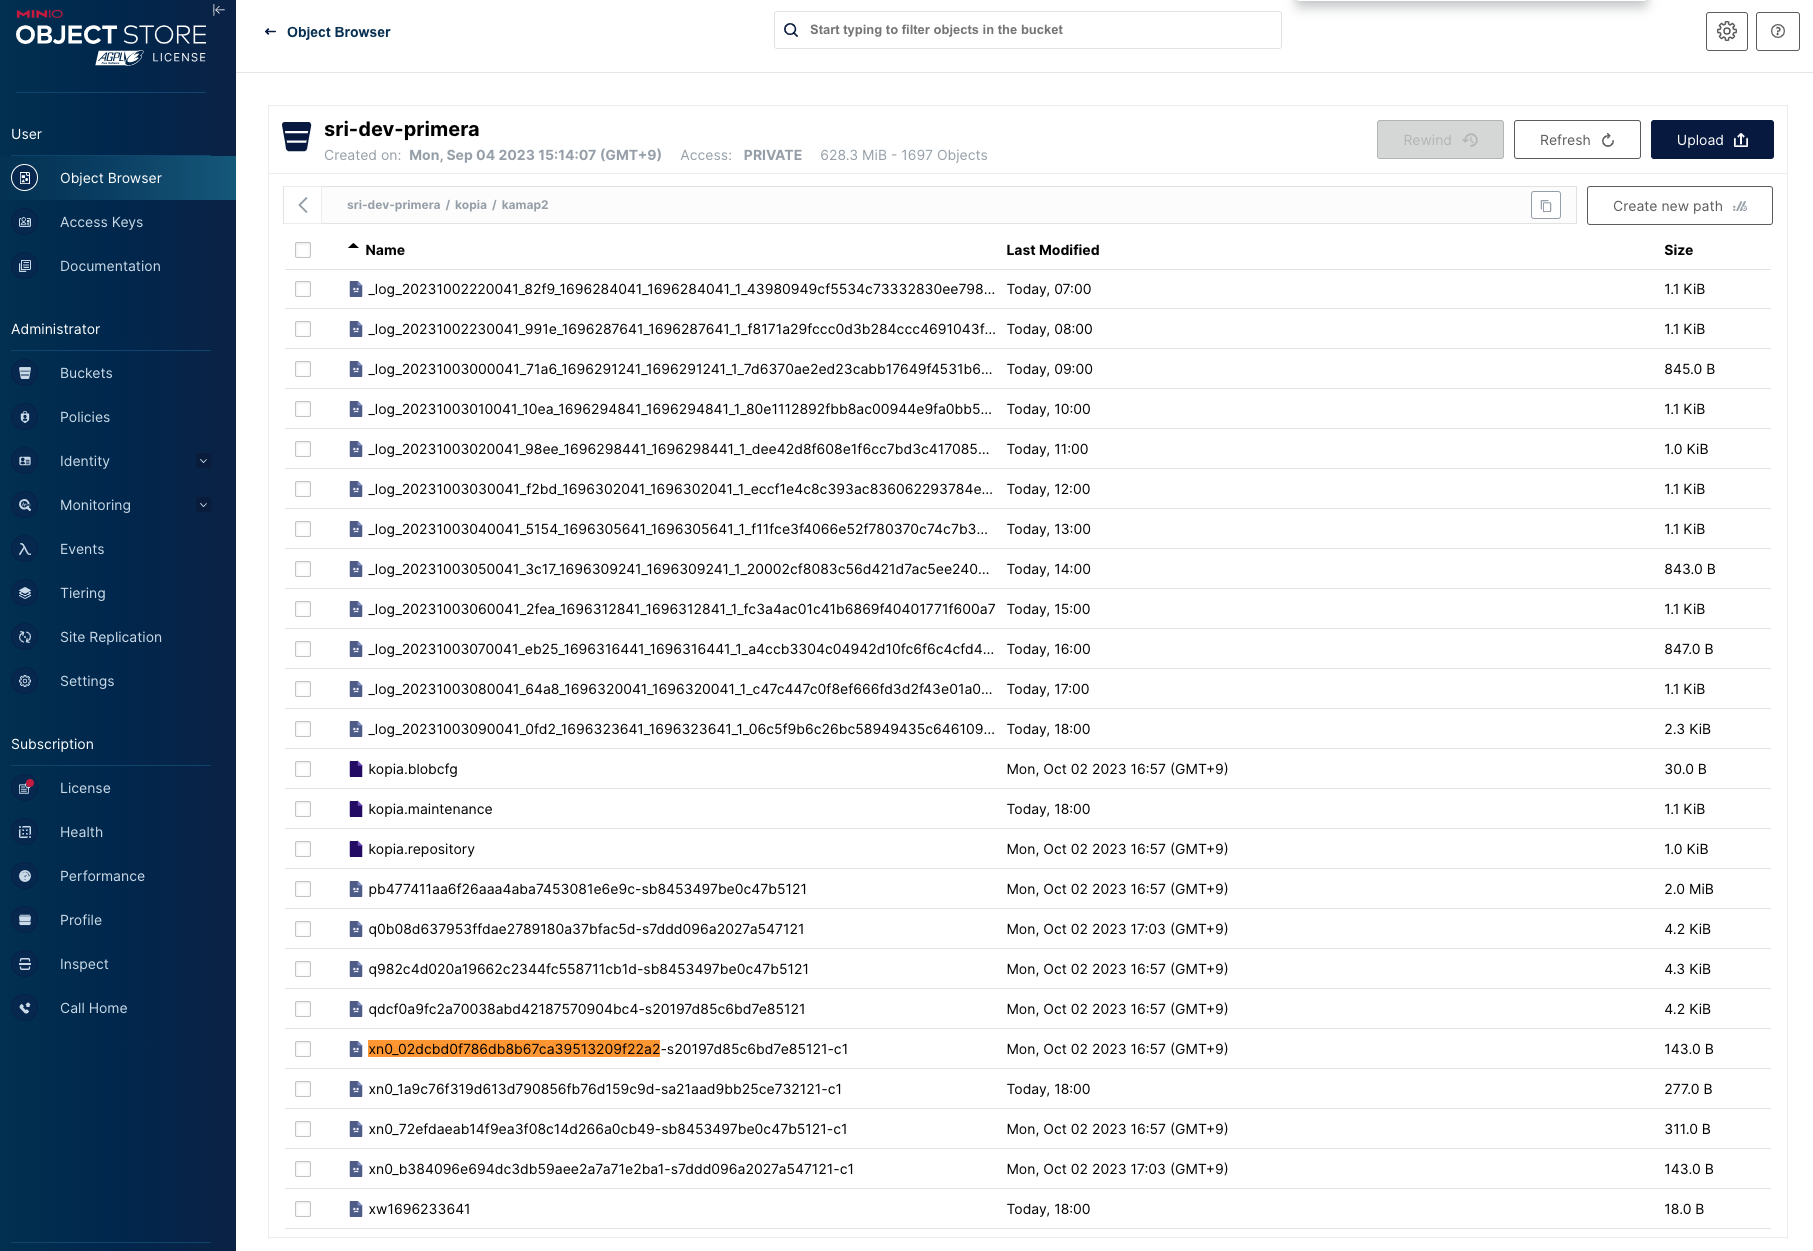The image size is (1813, 1251).
Task: Open the Health subscription tool
Action: [80, 831]
